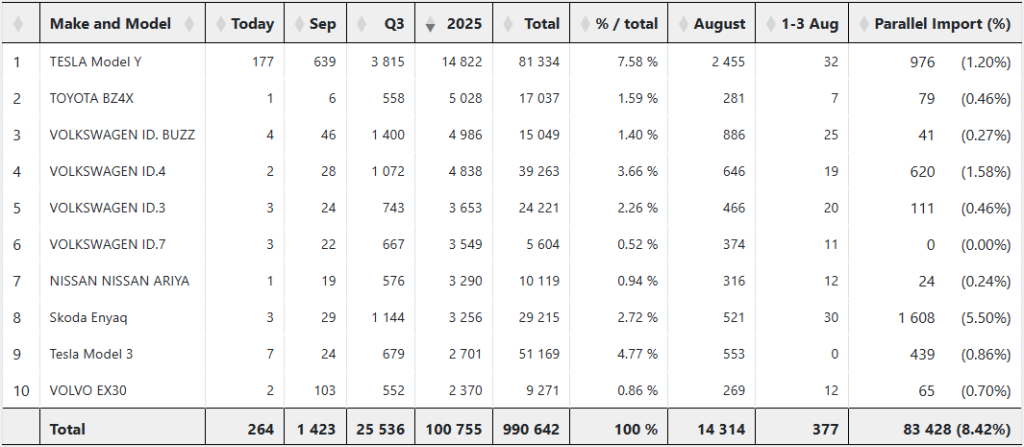Screen dimensions: 1024x447
Task: Sort by the % / total column header
Action: coord(627,24)
